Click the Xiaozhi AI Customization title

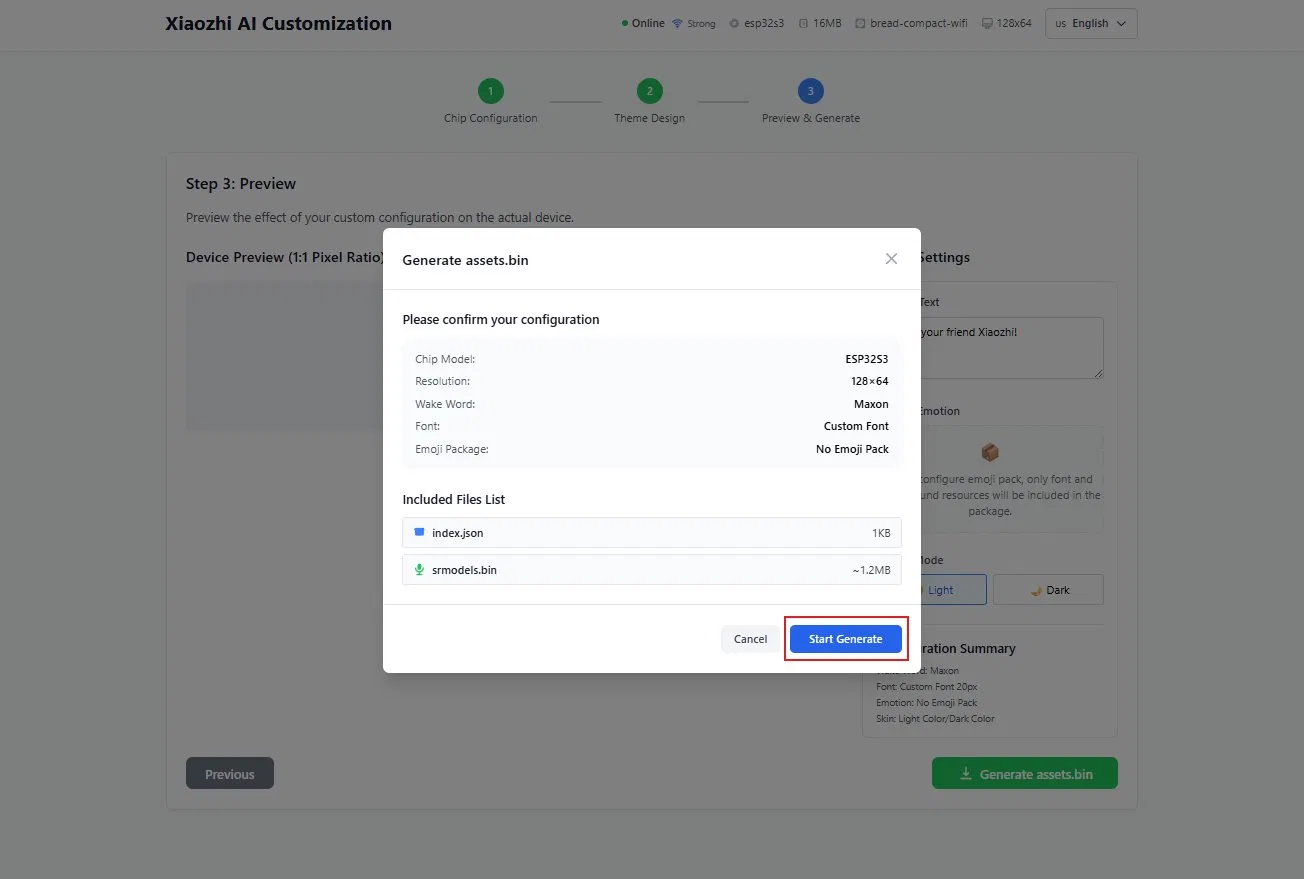[x=279, y=23]
